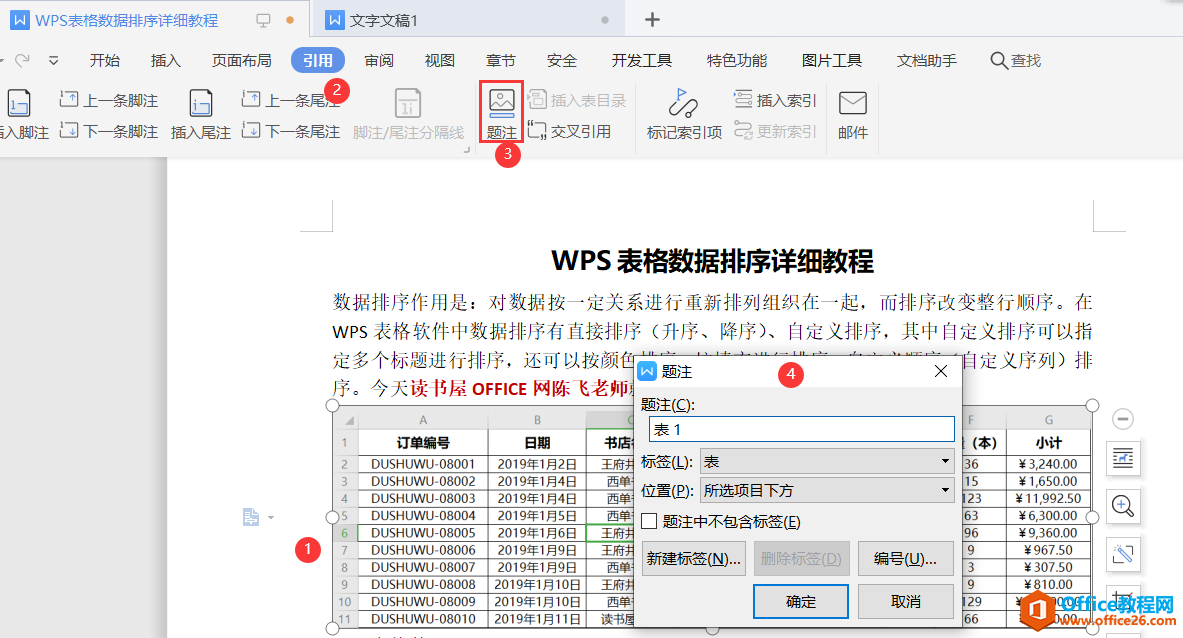Click 插入表目录 in ribbon
Image resolution: width=1183 pixels, height=638 pixels.
click(x=578, y=100)
